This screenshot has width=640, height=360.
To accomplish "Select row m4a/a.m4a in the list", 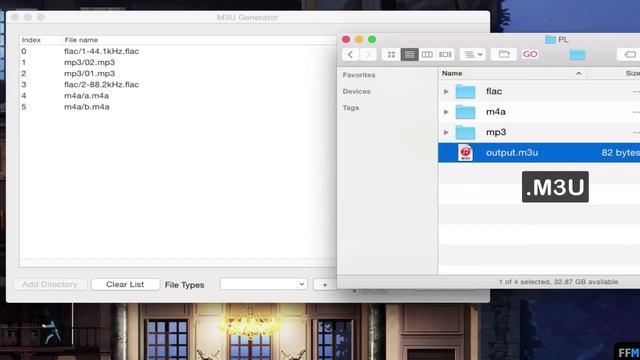I will point(178,96).
